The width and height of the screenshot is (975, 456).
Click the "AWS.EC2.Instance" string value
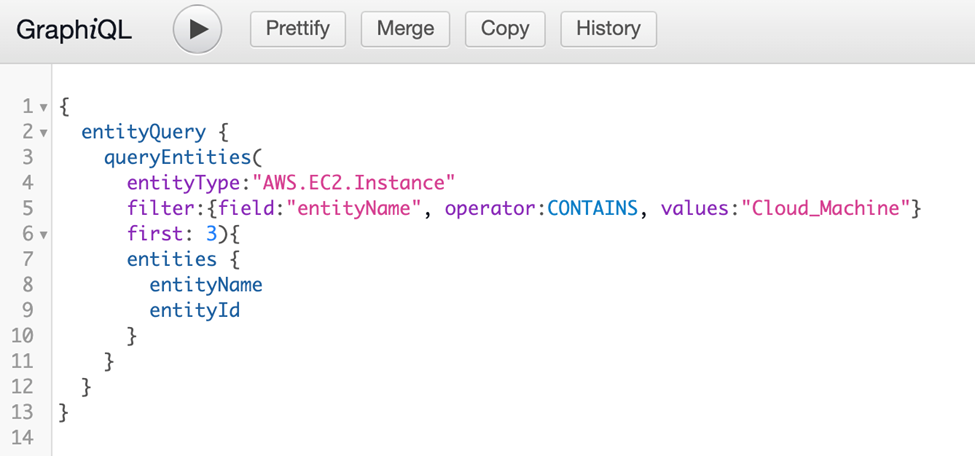(x=354, y=183)
